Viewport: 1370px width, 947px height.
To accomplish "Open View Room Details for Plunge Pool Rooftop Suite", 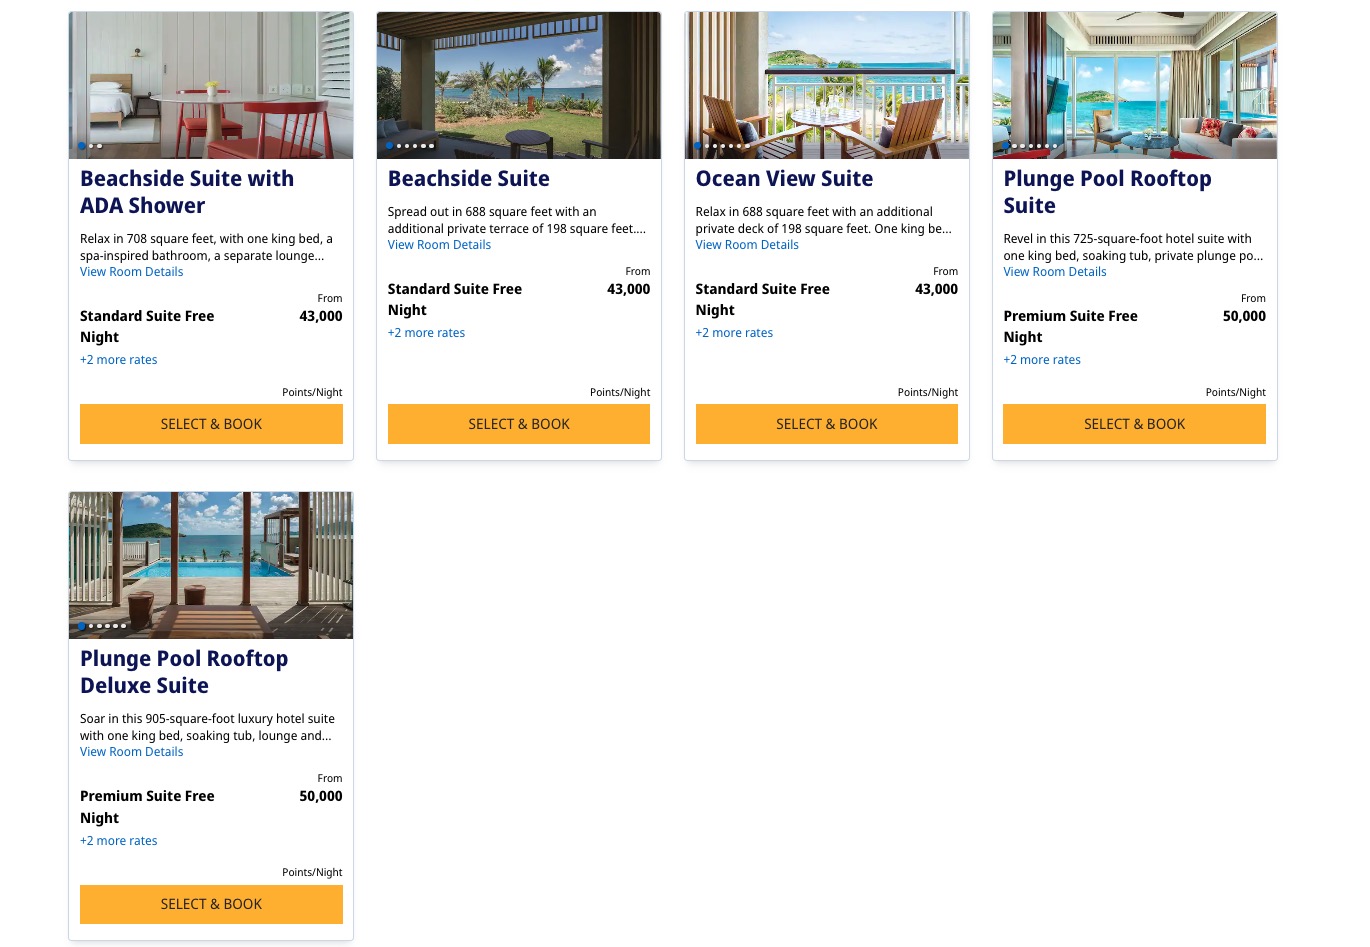I will click(1055, 271).
